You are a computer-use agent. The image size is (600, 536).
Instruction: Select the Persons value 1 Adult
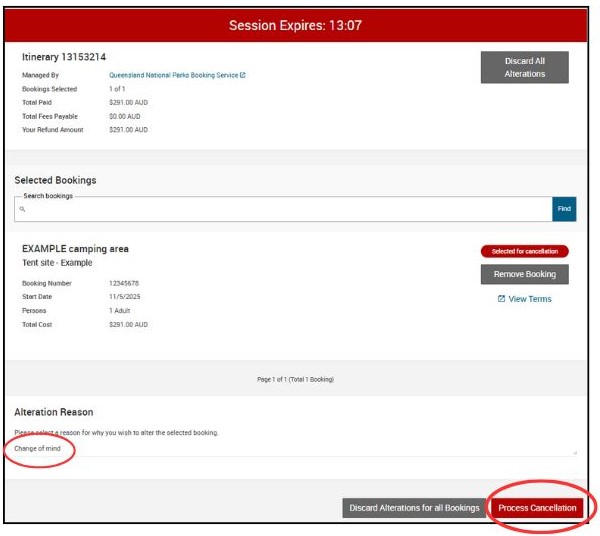(x=119, y=311)
